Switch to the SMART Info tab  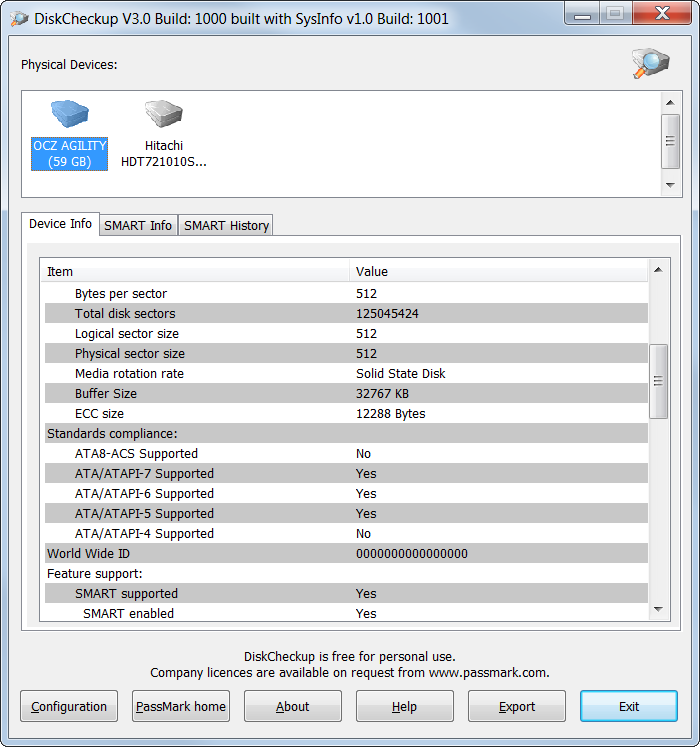tap(138, 225)
